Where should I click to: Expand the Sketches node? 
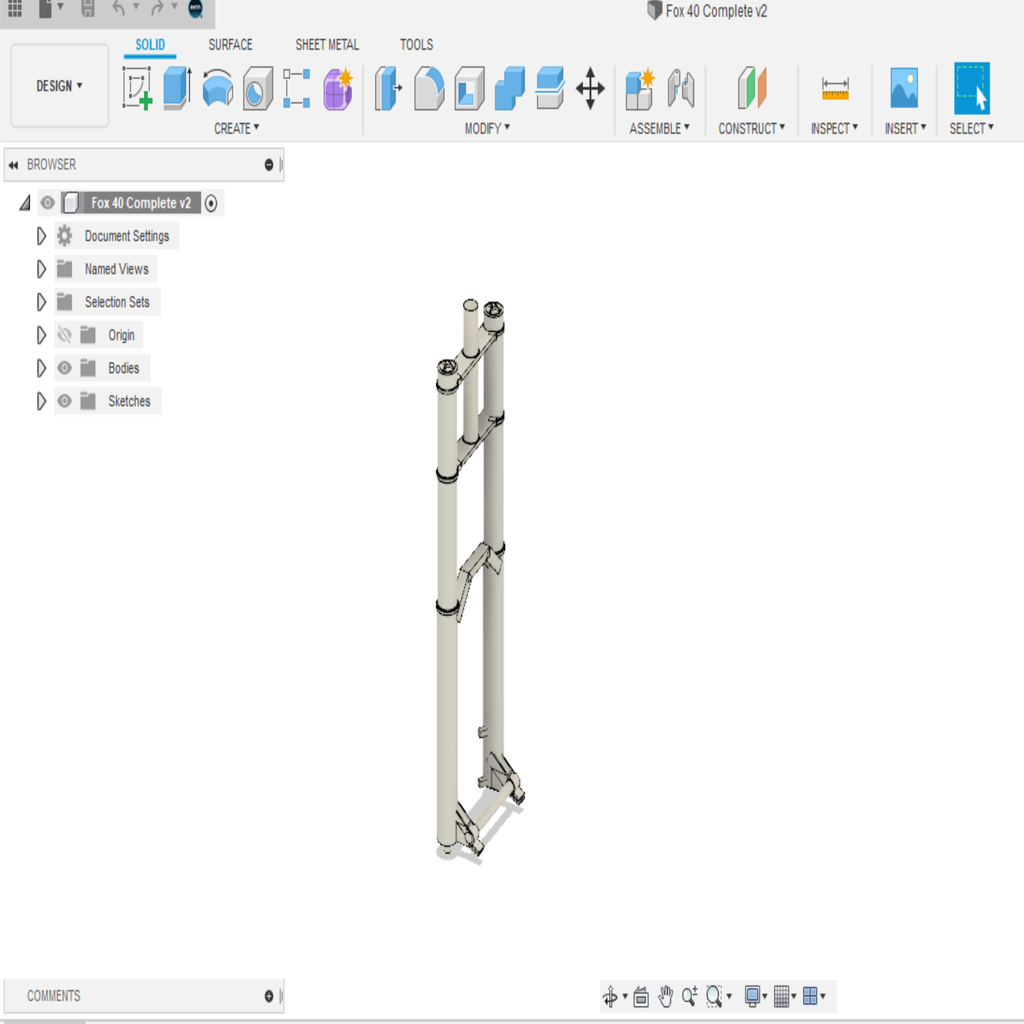(x=41, y=401)
